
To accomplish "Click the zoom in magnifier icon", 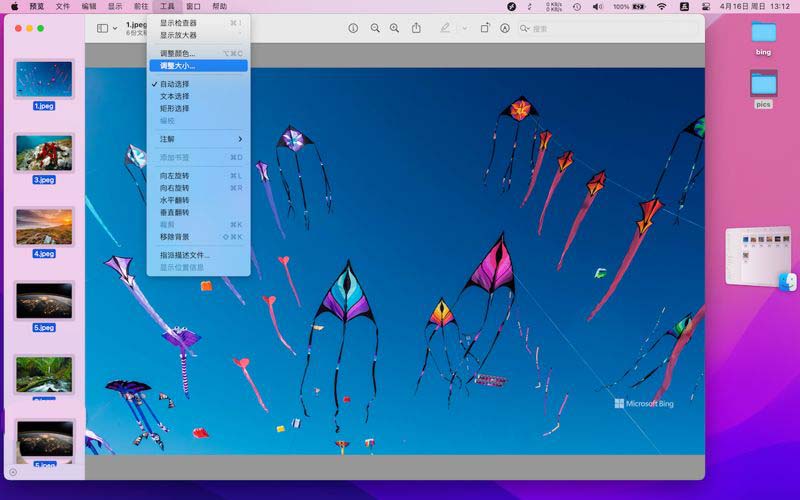I will 395,28.
